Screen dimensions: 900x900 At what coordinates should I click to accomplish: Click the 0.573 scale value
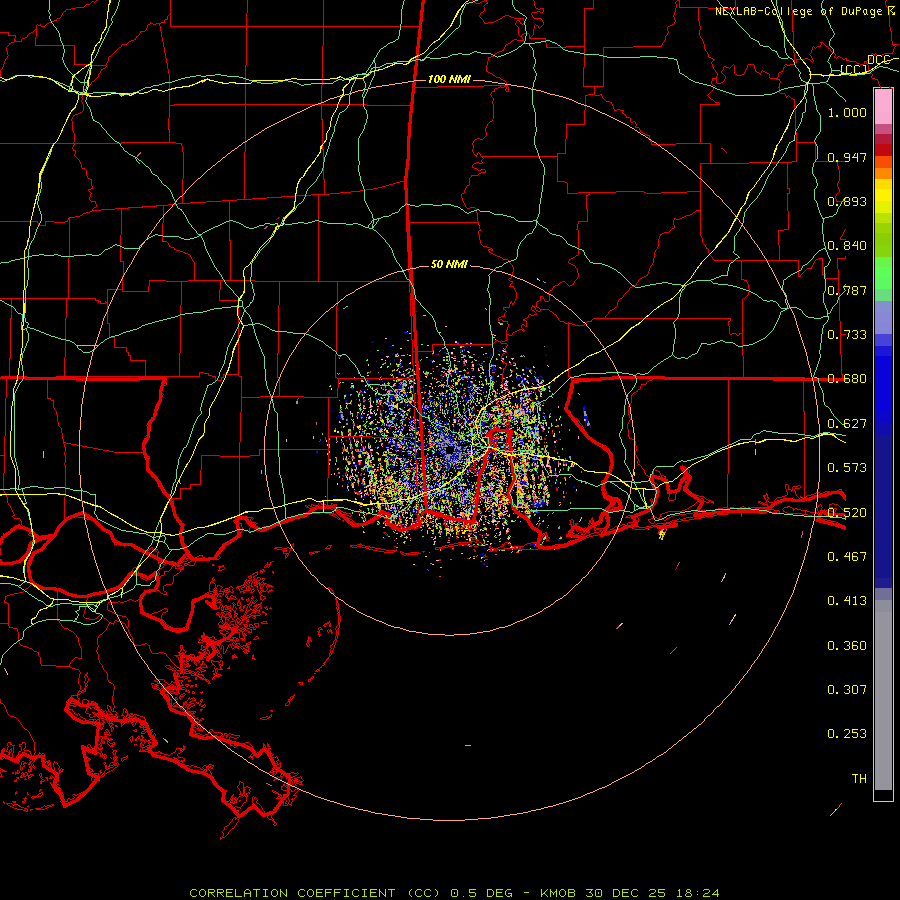pos(847,468)
